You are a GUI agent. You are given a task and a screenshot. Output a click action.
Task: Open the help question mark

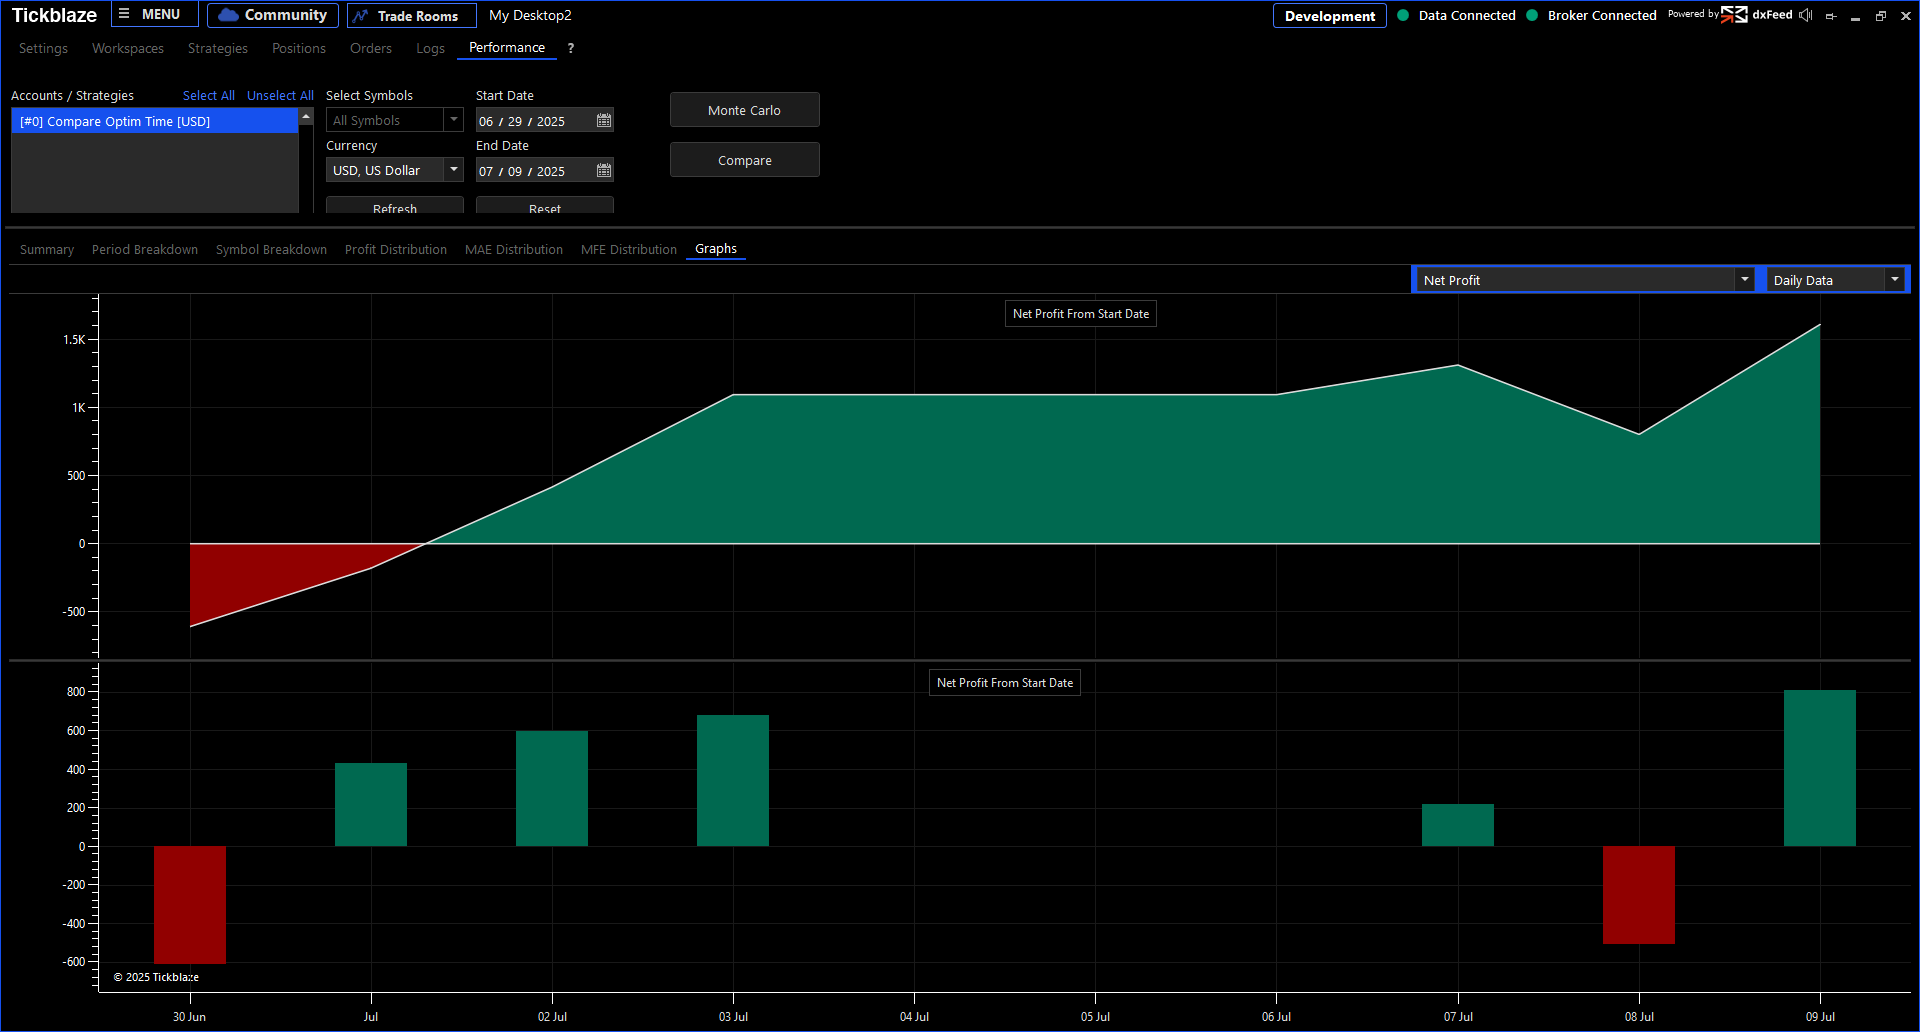[571, 48]
